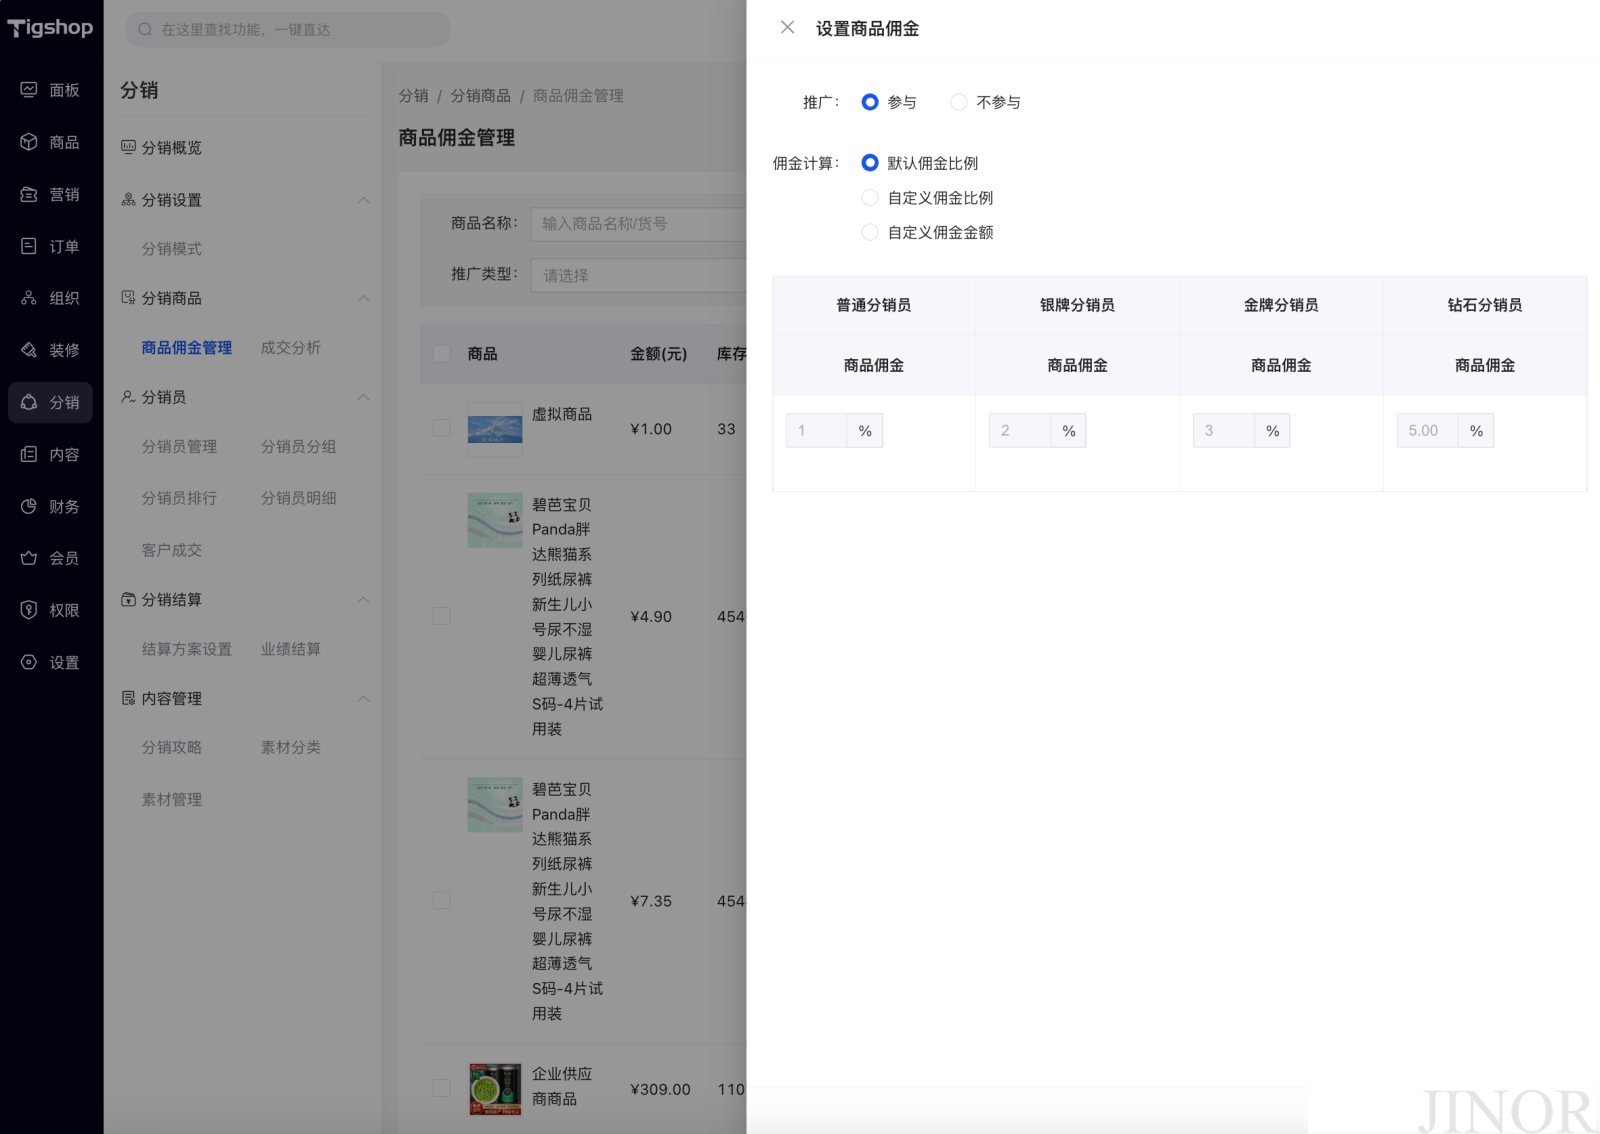The width and height of the screenshot is (1600, 1134).
Task: Open 分销模式 menu item
Action: coord(172,248)
